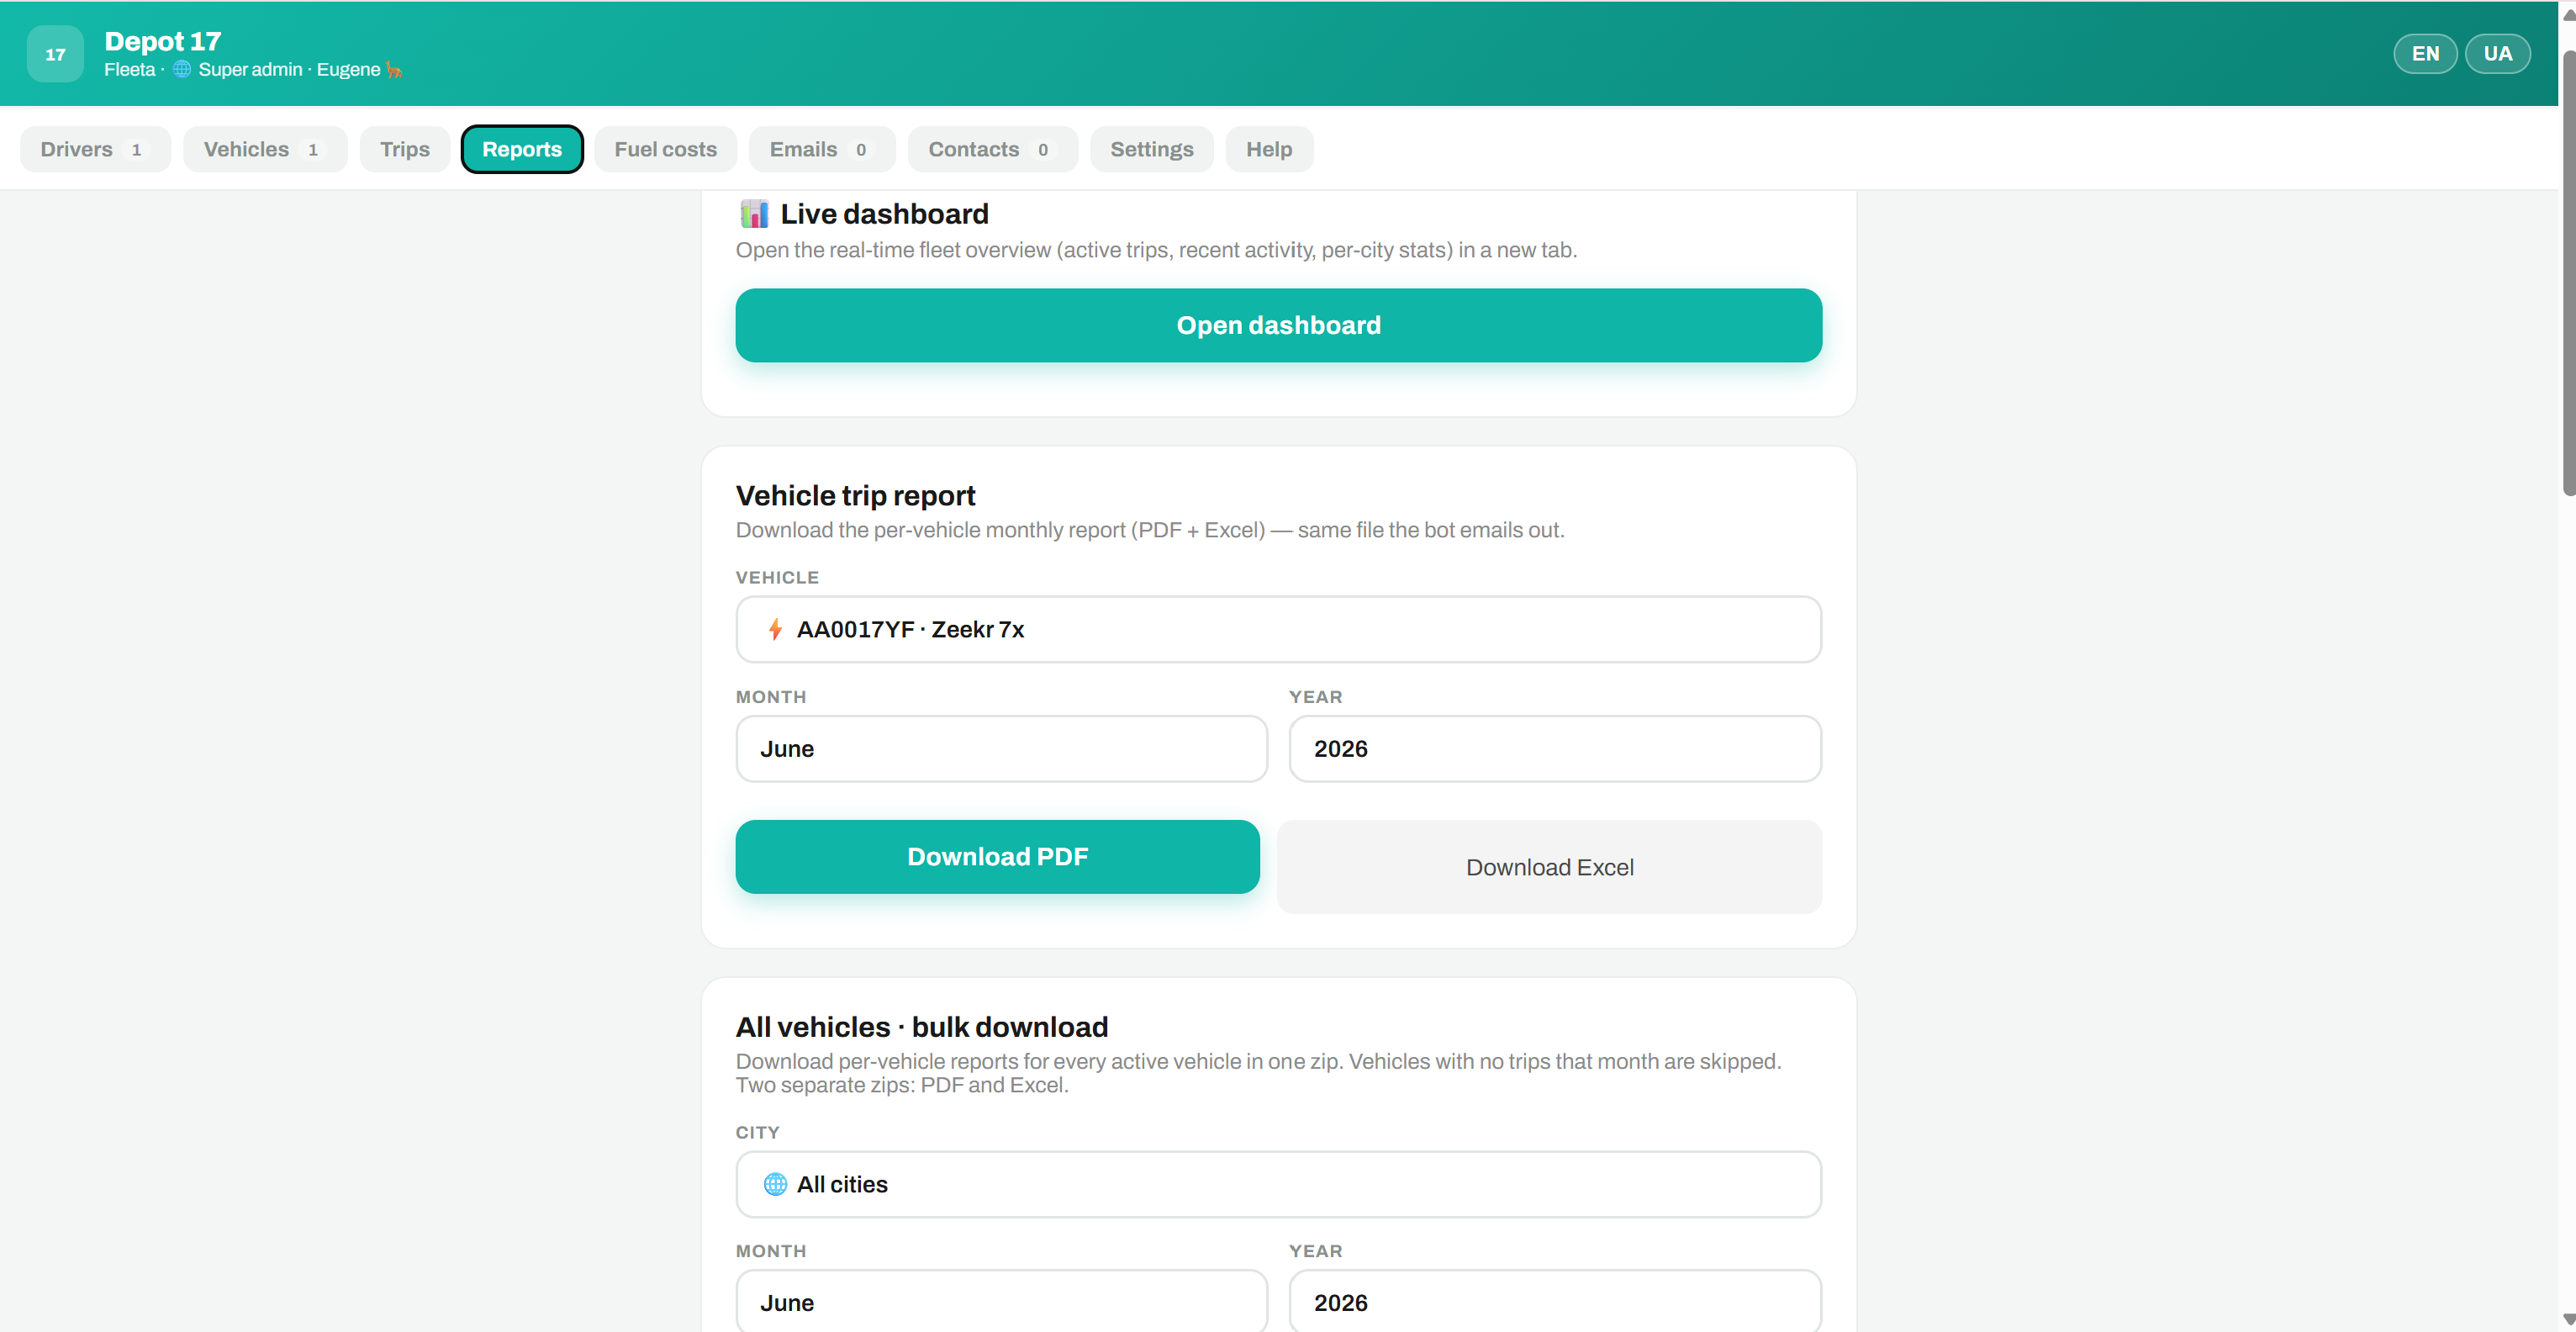Viewport: 2576px width, 1332px height.
Task: Click the globe icon beside Super admin
Action: (181, 69)
